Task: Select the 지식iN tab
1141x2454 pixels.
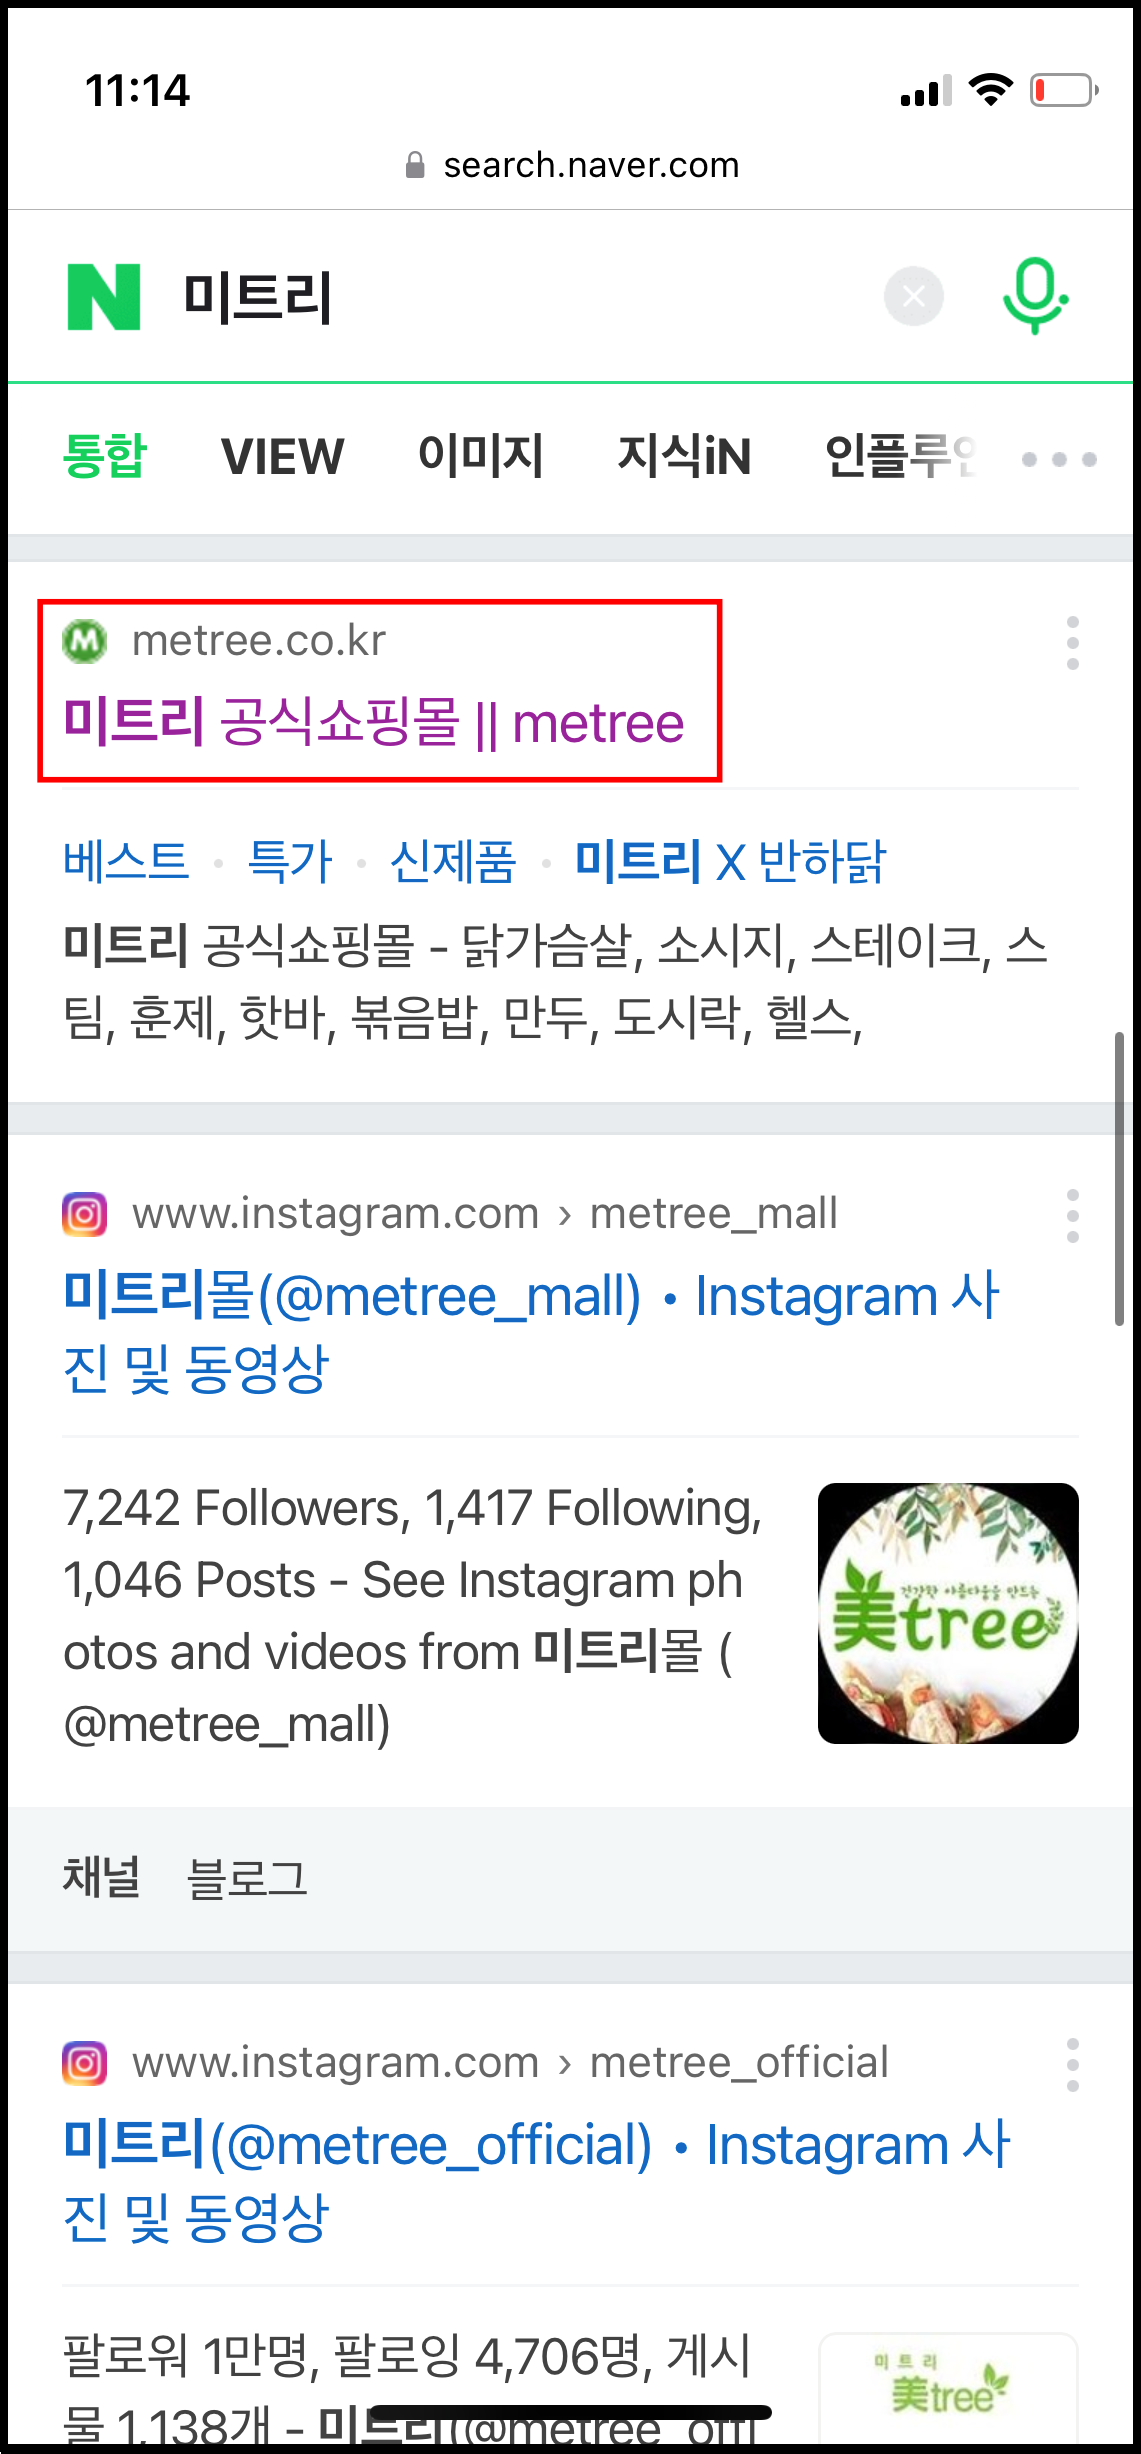Action: point(684,456)
